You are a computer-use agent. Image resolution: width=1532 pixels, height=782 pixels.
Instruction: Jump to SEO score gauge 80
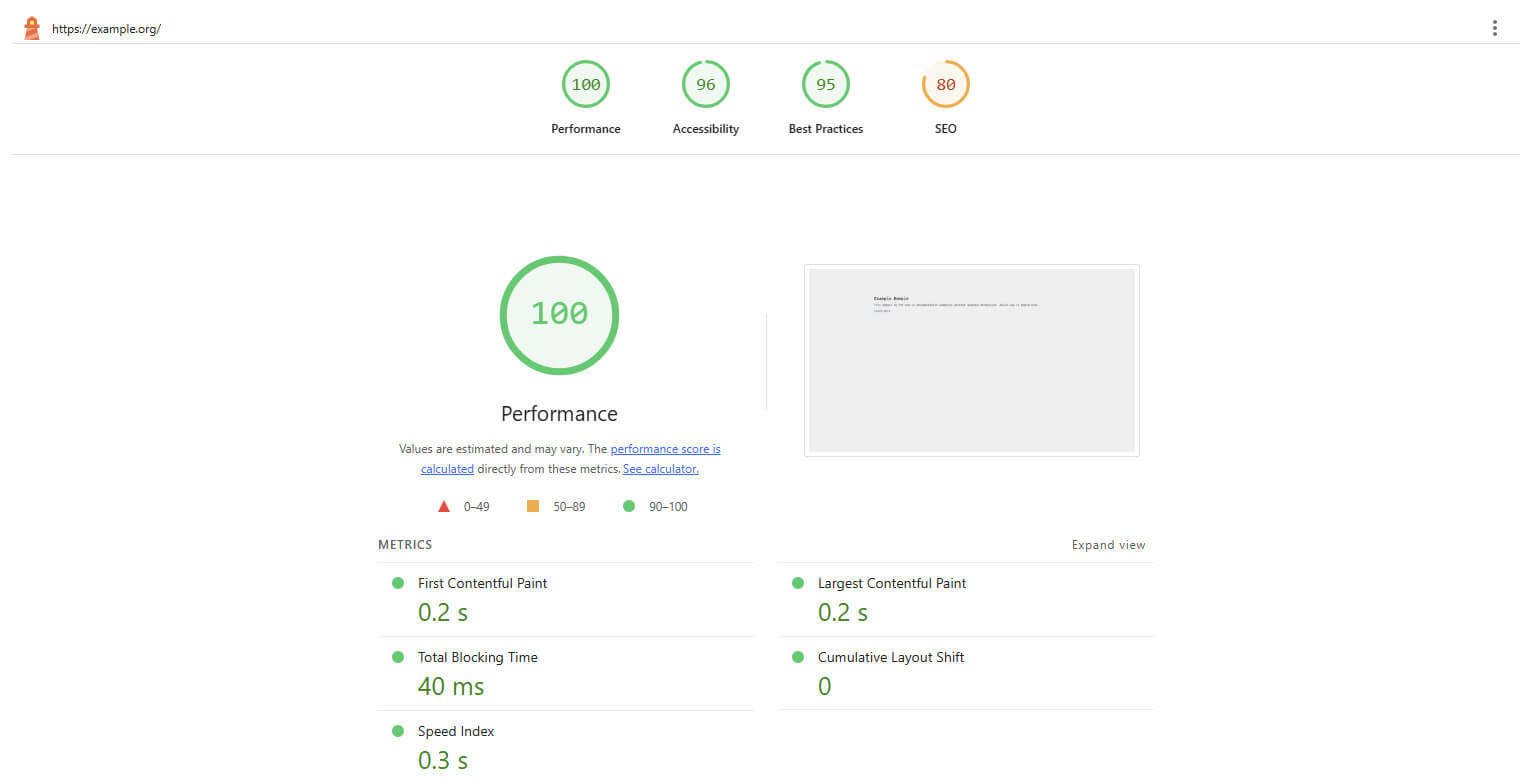pos(946,85)
